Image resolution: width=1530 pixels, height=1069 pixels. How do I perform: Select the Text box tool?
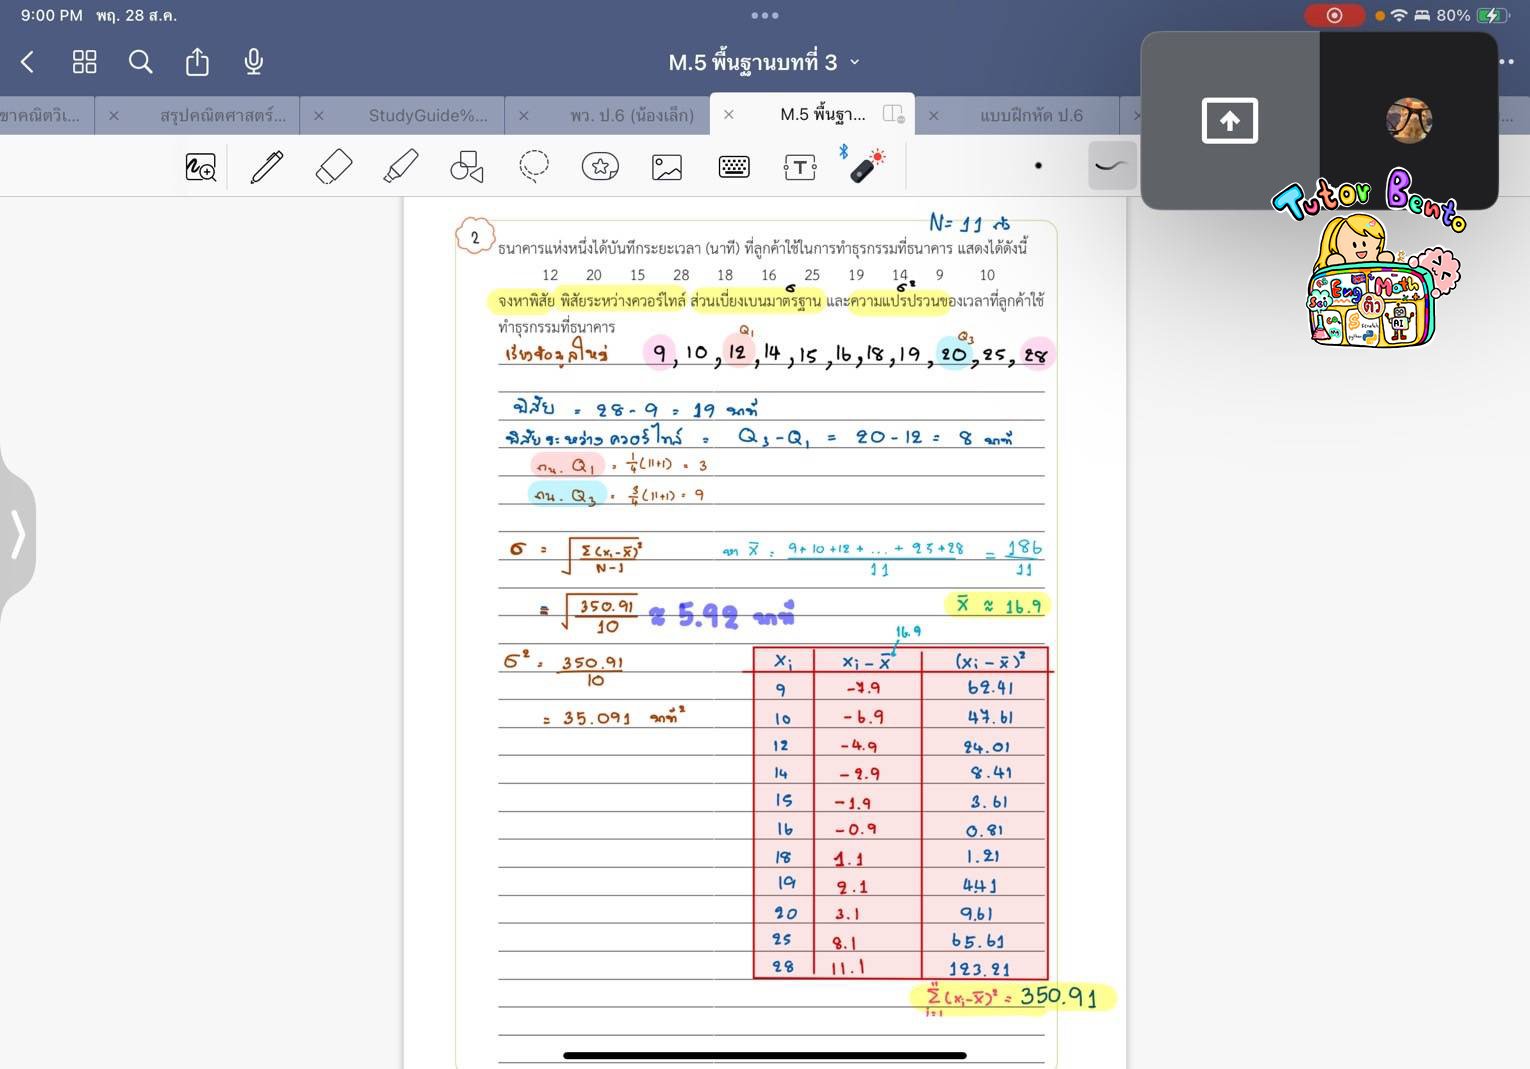pos(800,167)
